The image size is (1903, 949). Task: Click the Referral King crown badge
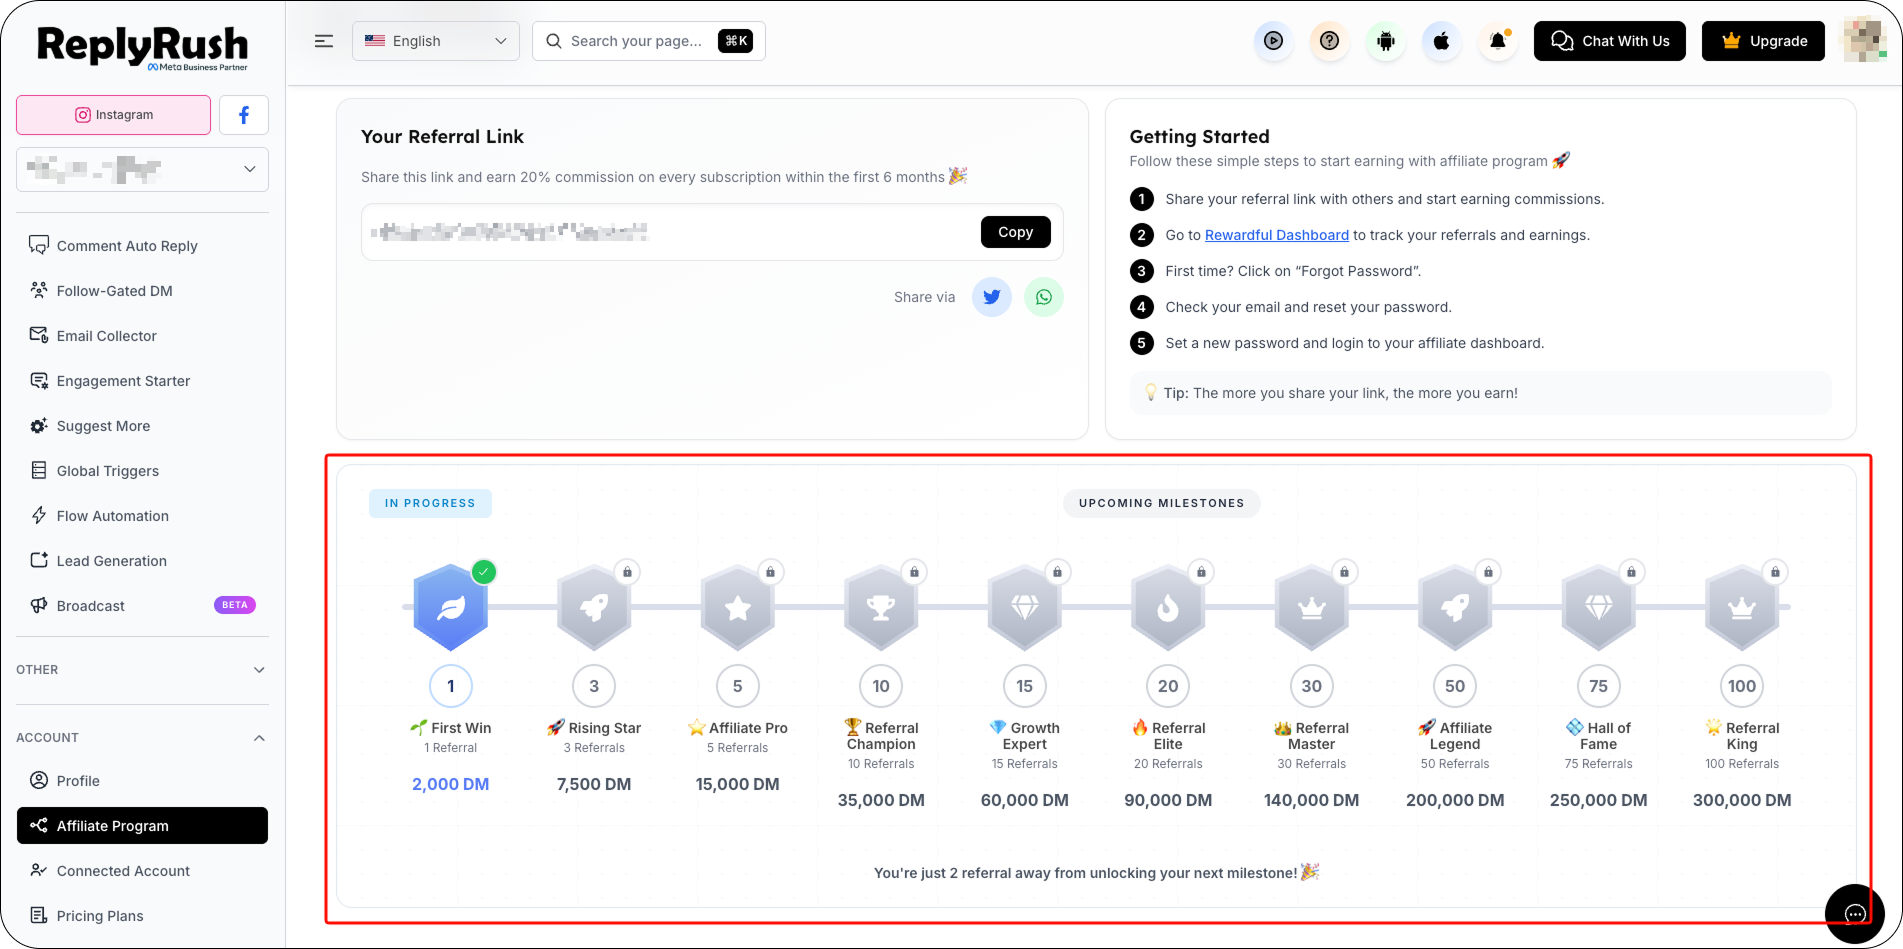[1742, 607]
